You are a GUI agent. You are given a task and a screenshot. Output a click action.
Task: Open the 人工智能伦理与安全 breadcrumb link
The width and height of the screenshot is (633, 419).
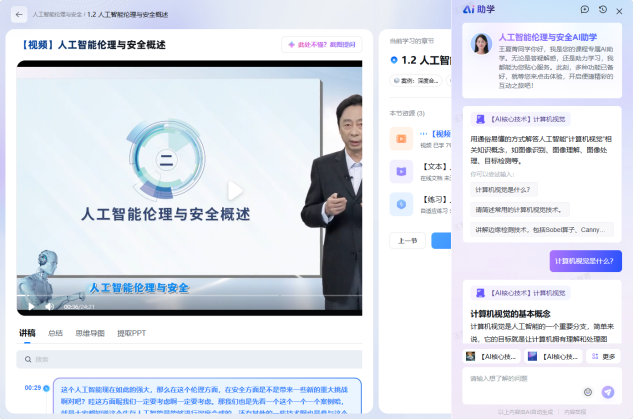coord(57,15)
